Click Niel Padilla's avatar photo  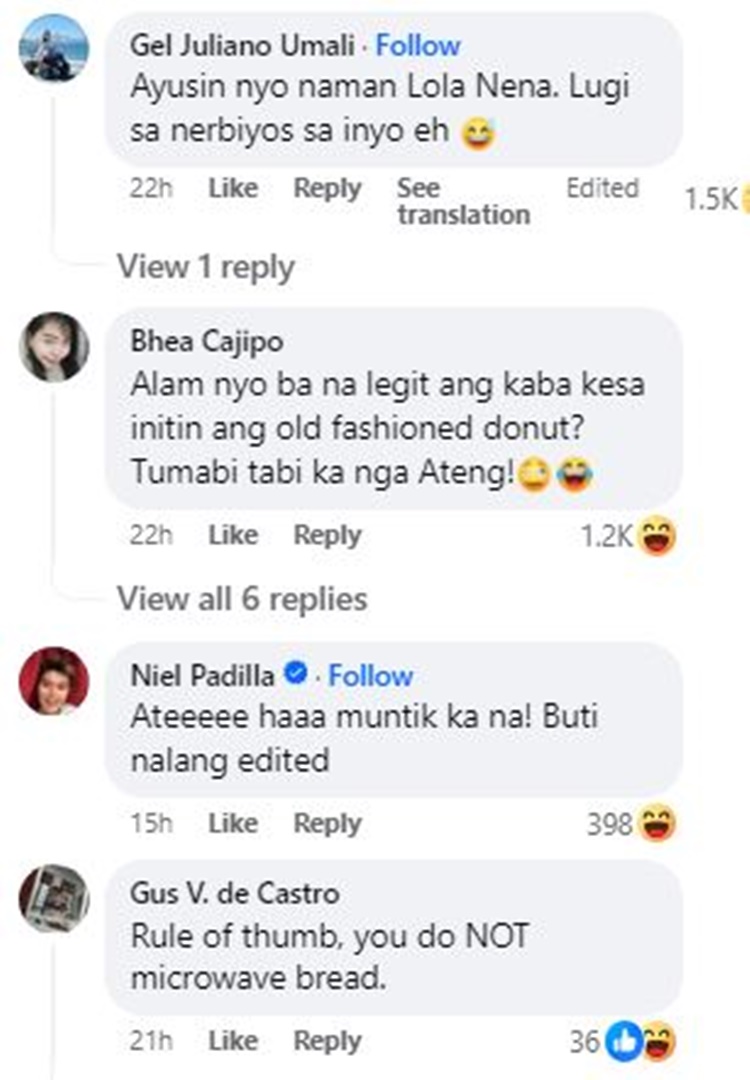coord(54,681)
